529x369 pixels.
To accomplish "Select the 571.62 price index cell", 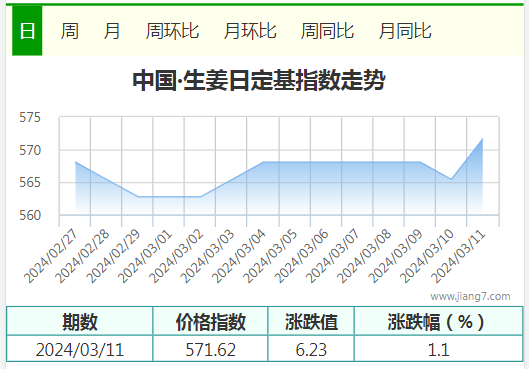I will (211, 349).
